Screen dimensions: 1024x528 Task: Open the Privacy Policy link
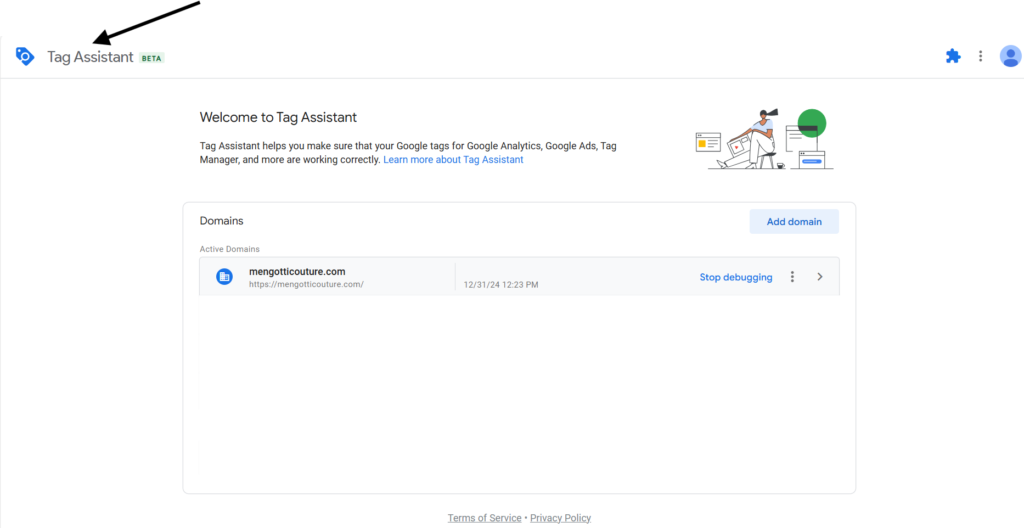560,518
